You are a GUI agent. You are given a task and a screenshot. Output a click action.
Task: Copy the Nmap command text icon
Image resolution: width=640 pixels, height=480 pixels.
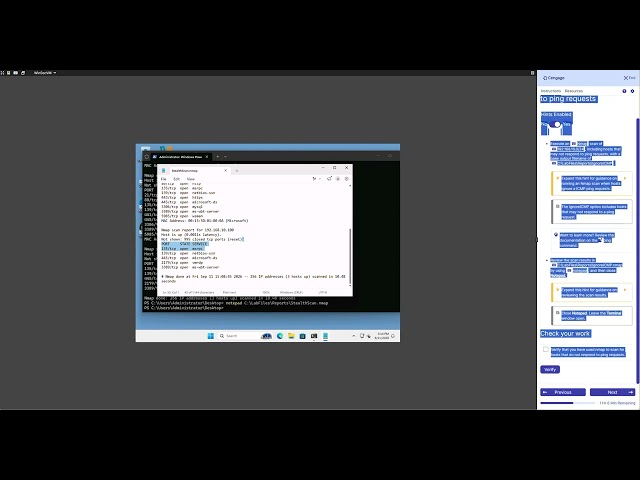[x=573, y=144]
